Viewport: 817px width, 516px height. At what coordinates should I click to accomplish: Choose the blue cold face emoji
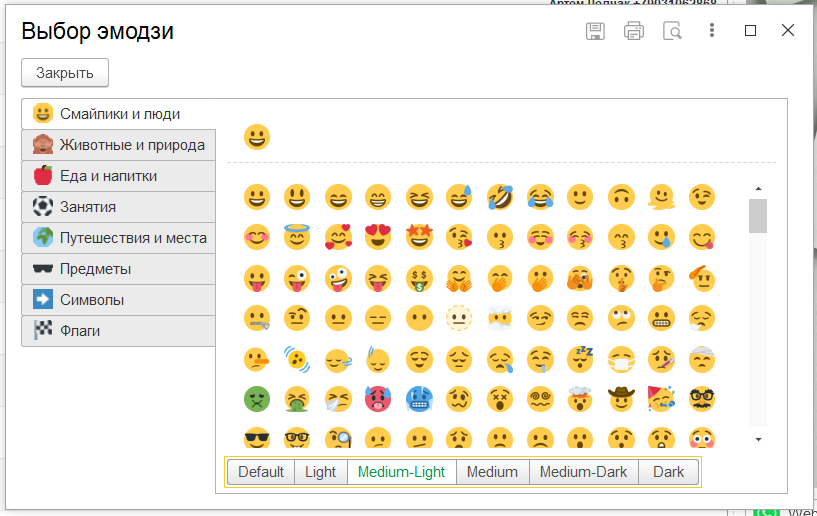pyautogui.click(x=419, y=400)
